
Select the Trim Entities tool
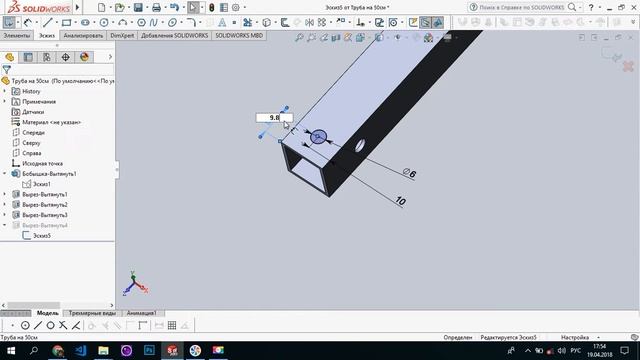click(247, 22)
